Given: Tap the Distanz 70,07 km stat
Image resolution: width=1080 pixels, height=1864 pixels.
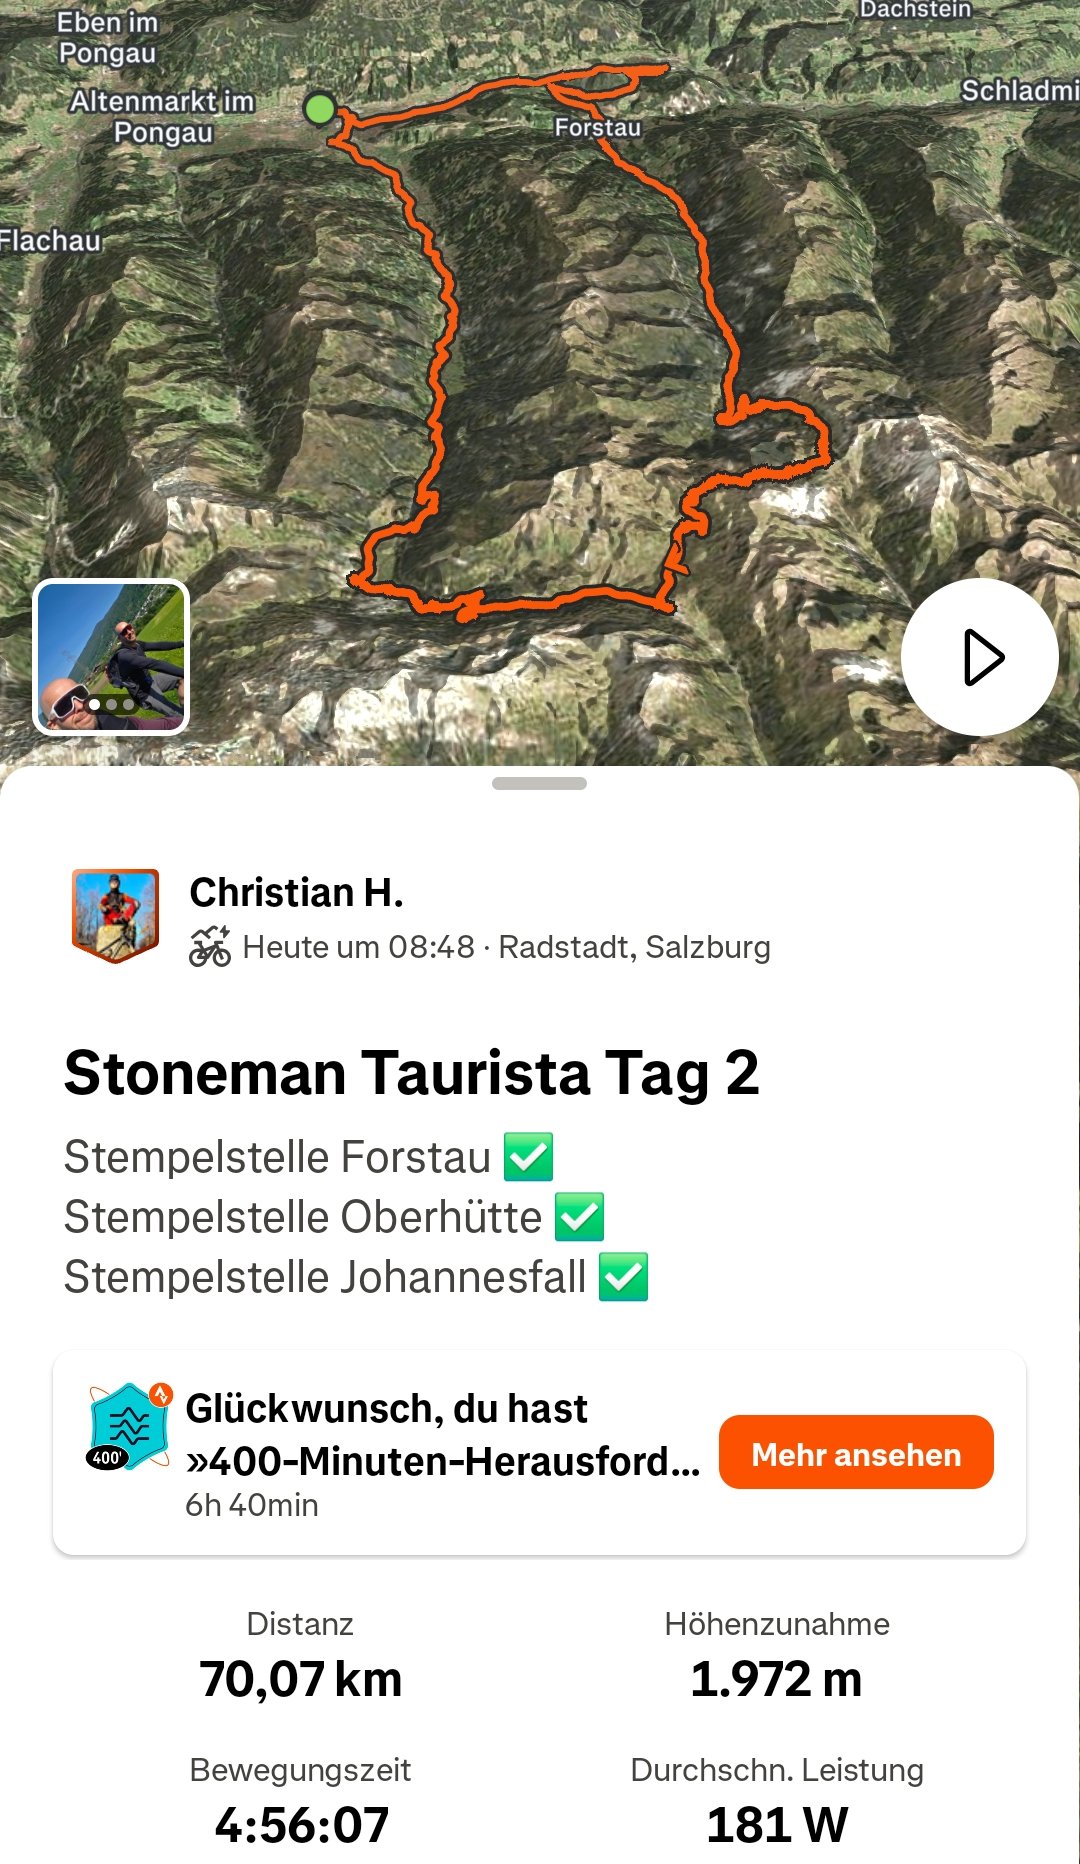Looking at the screenshot, I should click(x=300, y=1656).
